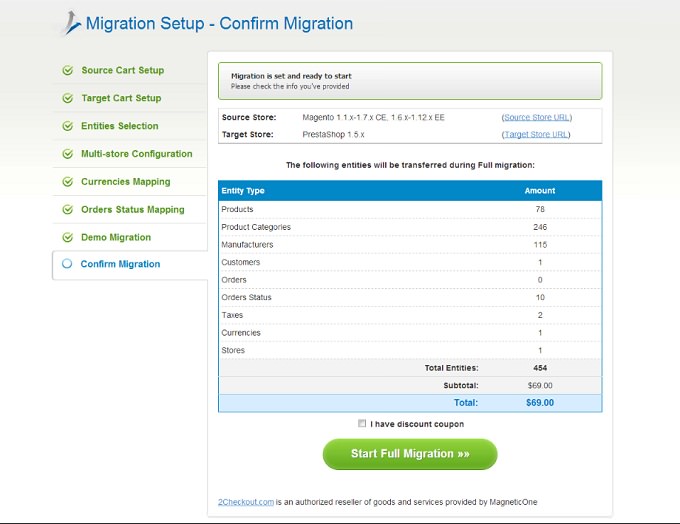
Task: Open the Entities Selection step
Action: click(120, 126)
